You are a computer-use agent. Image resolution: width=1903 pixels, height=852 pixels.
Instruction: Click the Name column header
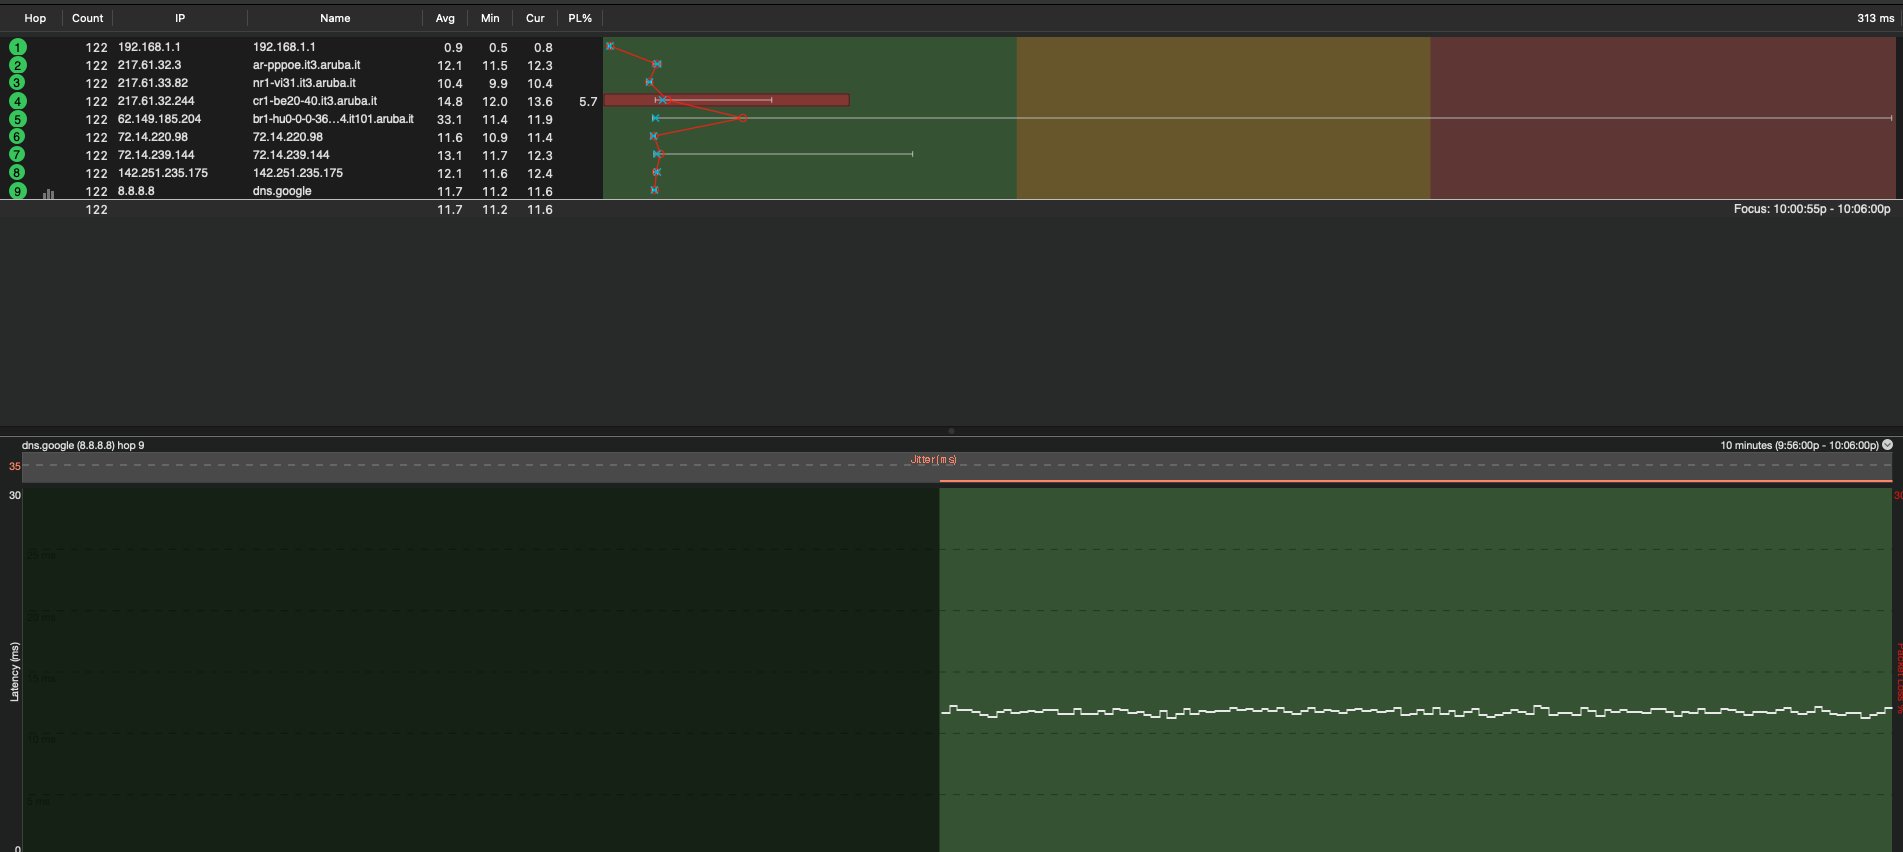click(335, 18)
